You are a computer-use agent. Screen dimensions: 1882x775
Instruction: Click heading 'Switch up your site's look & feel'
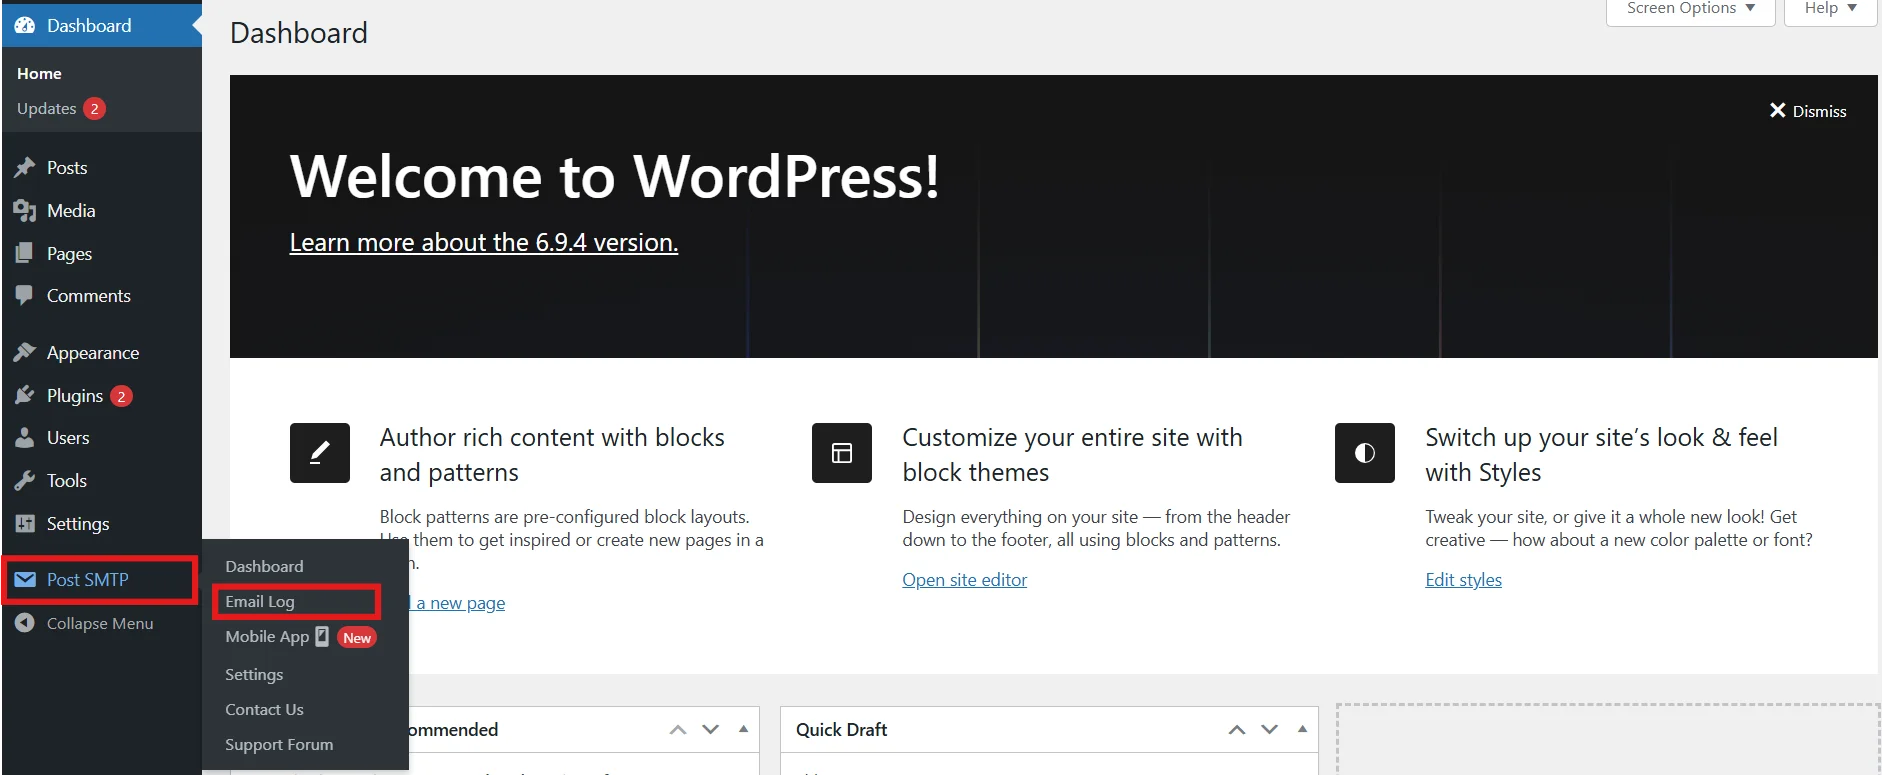[1601, 455]
